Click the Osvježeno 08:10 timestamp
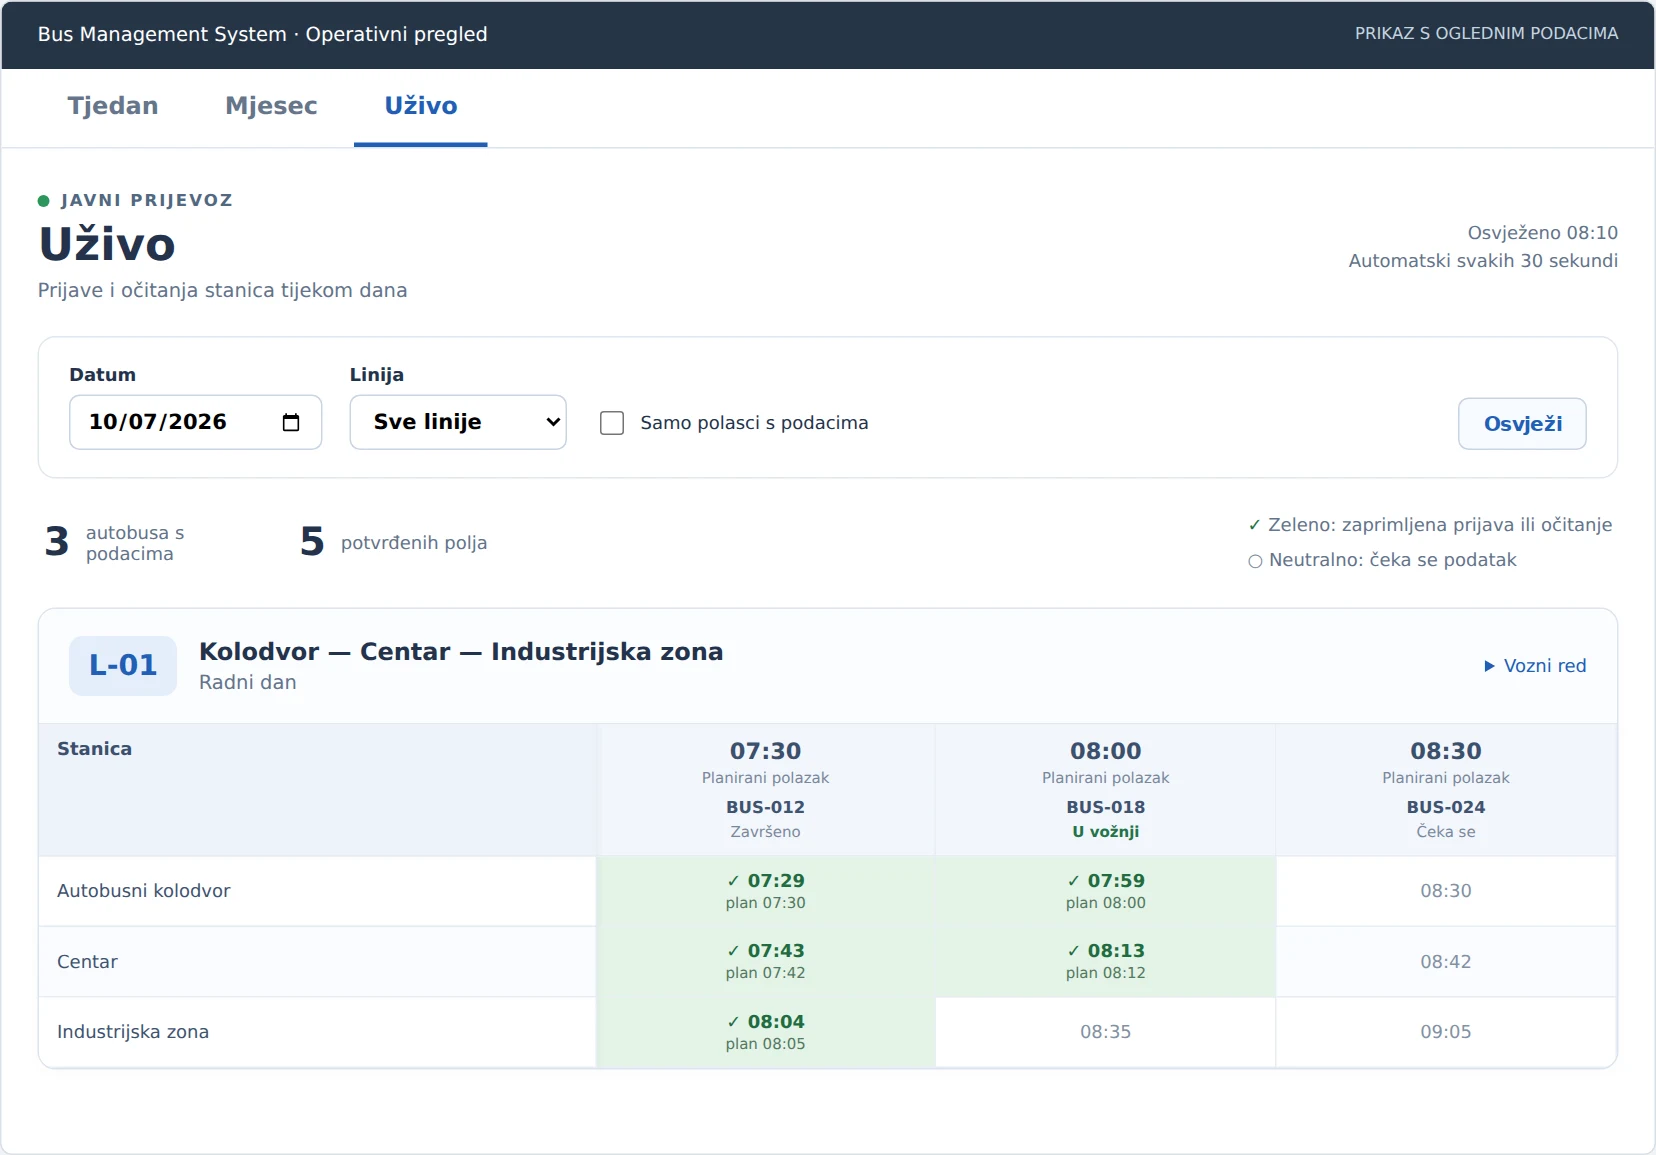This screenshot has width=1656, height=1155. coord(1542,233)
